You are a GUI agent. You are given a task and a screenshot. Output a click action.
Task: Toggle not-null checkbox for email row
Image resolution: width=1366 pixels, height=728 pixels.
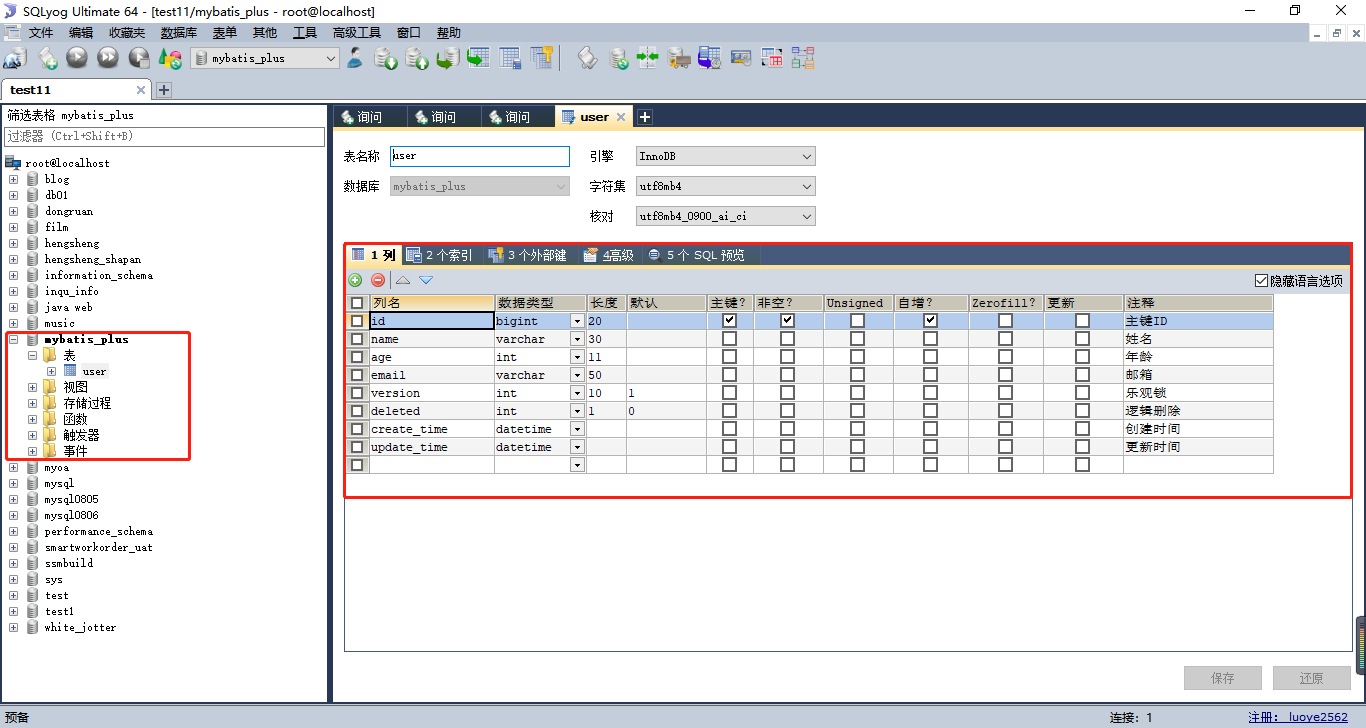pos(787,375)
